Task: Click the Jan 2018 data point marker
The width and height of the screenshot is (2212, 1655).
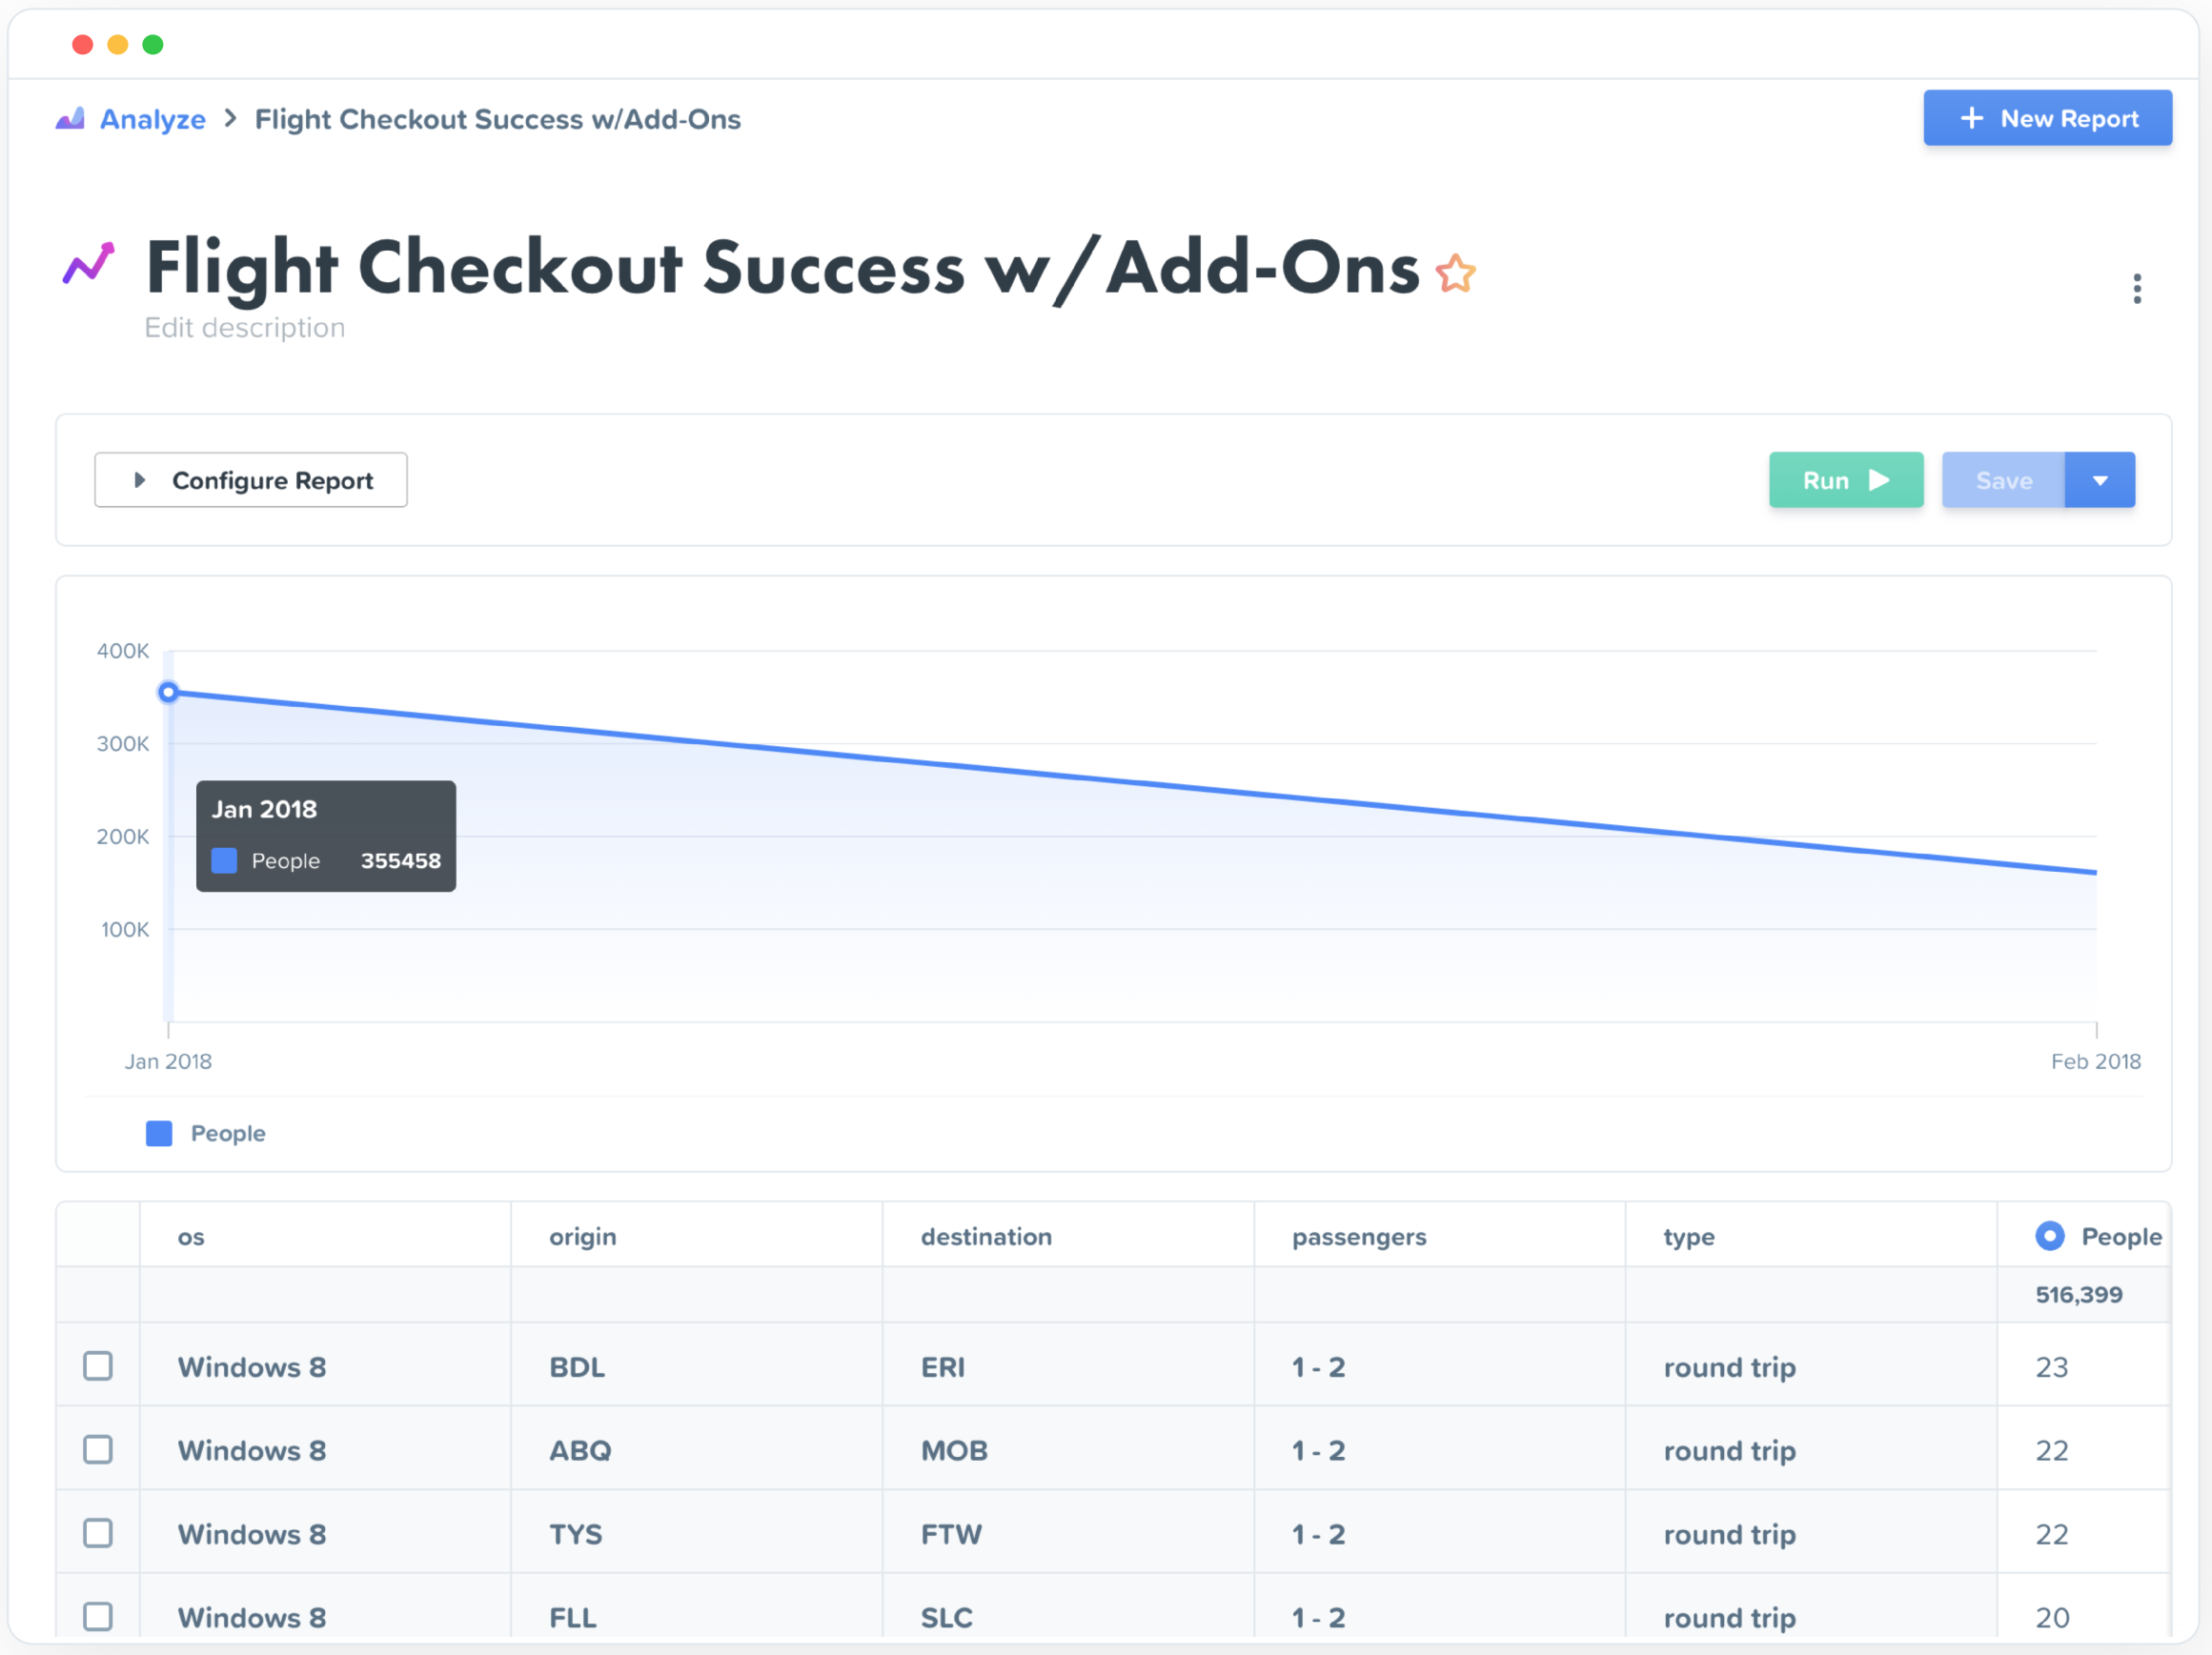Action: 168,692
